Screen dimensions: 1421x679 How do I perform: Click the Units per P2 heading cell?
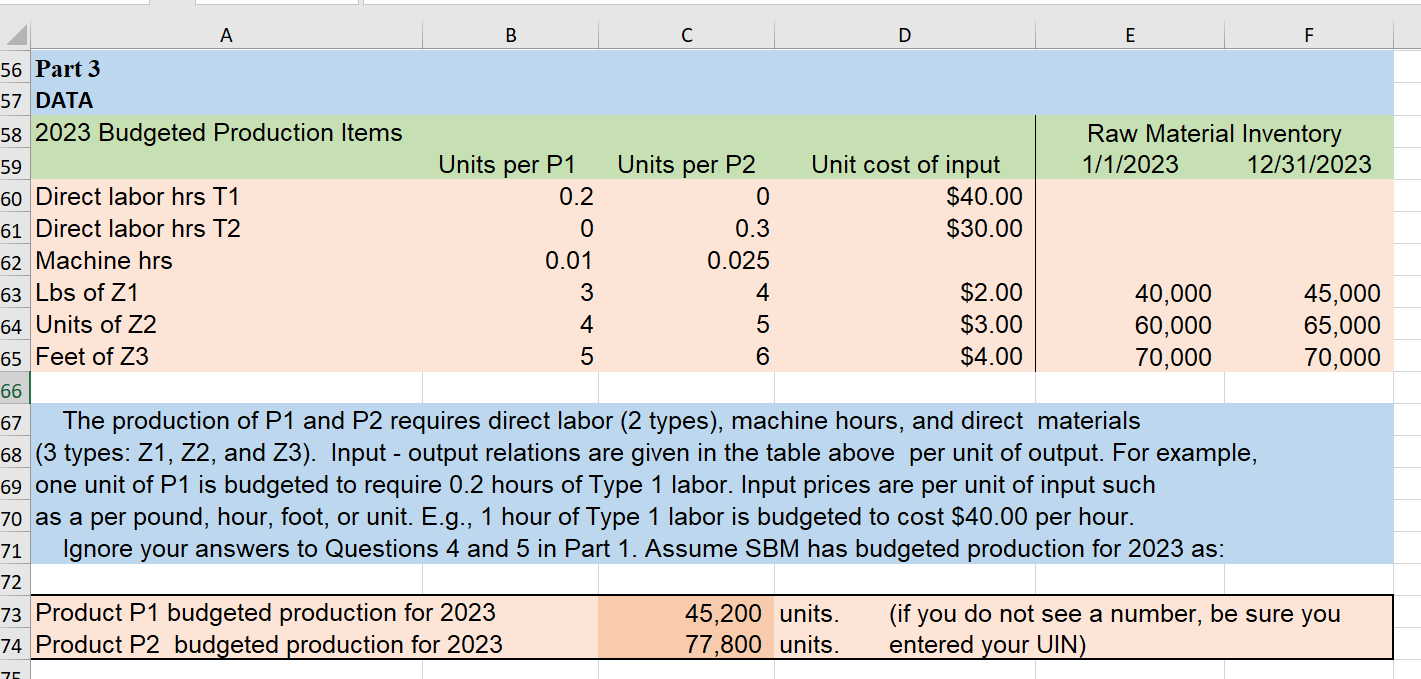685,164
